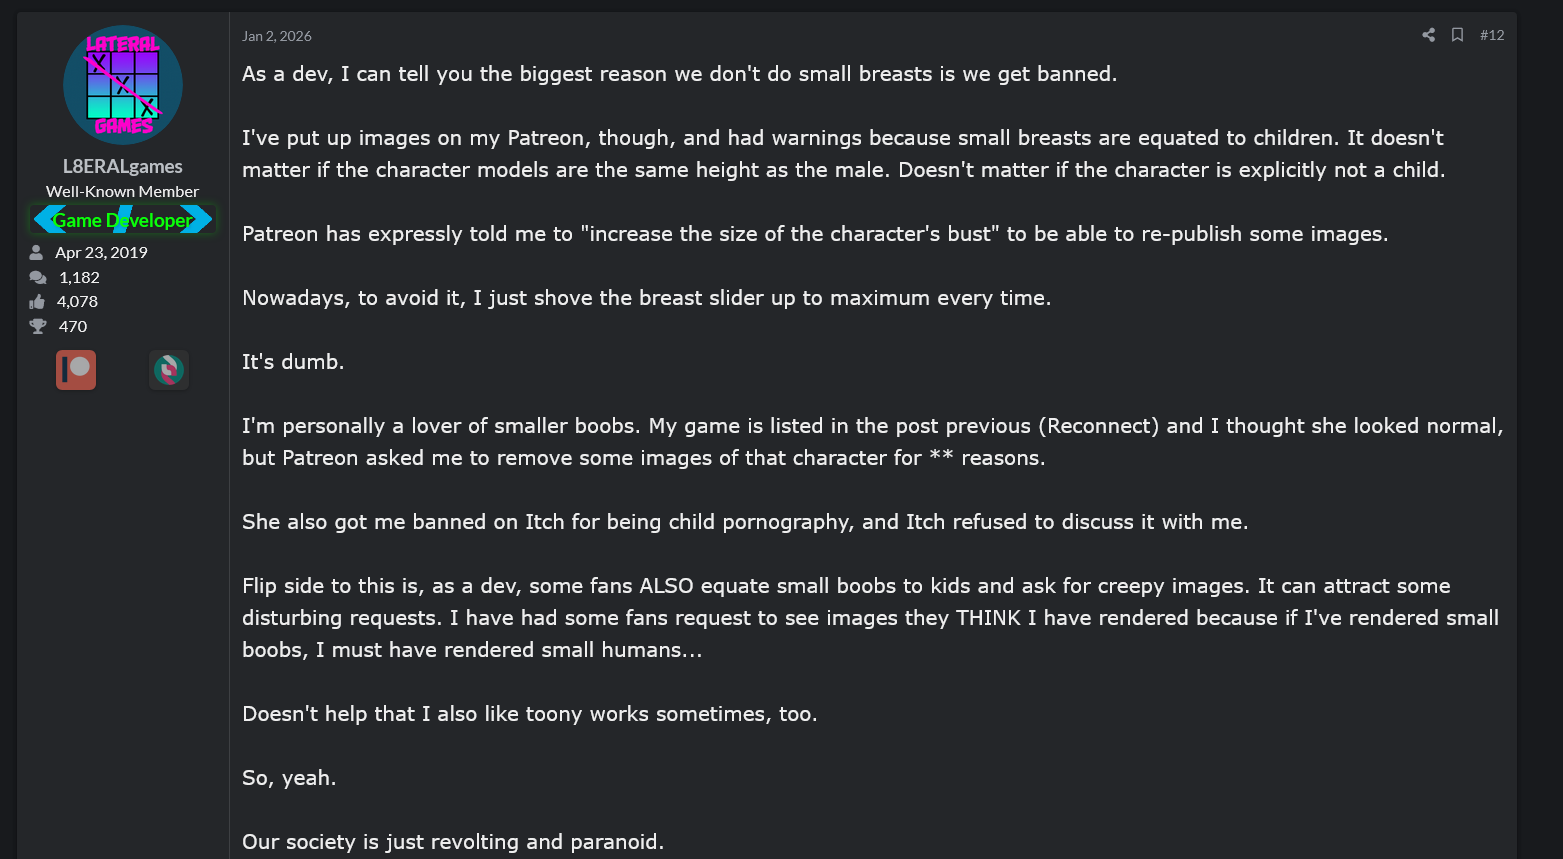Image resolution: width=1563 pixels, height=859 pixels.
Task: Click the "So, yeah." line in the post
Action: pyautogui.click(x=289, y=778)
